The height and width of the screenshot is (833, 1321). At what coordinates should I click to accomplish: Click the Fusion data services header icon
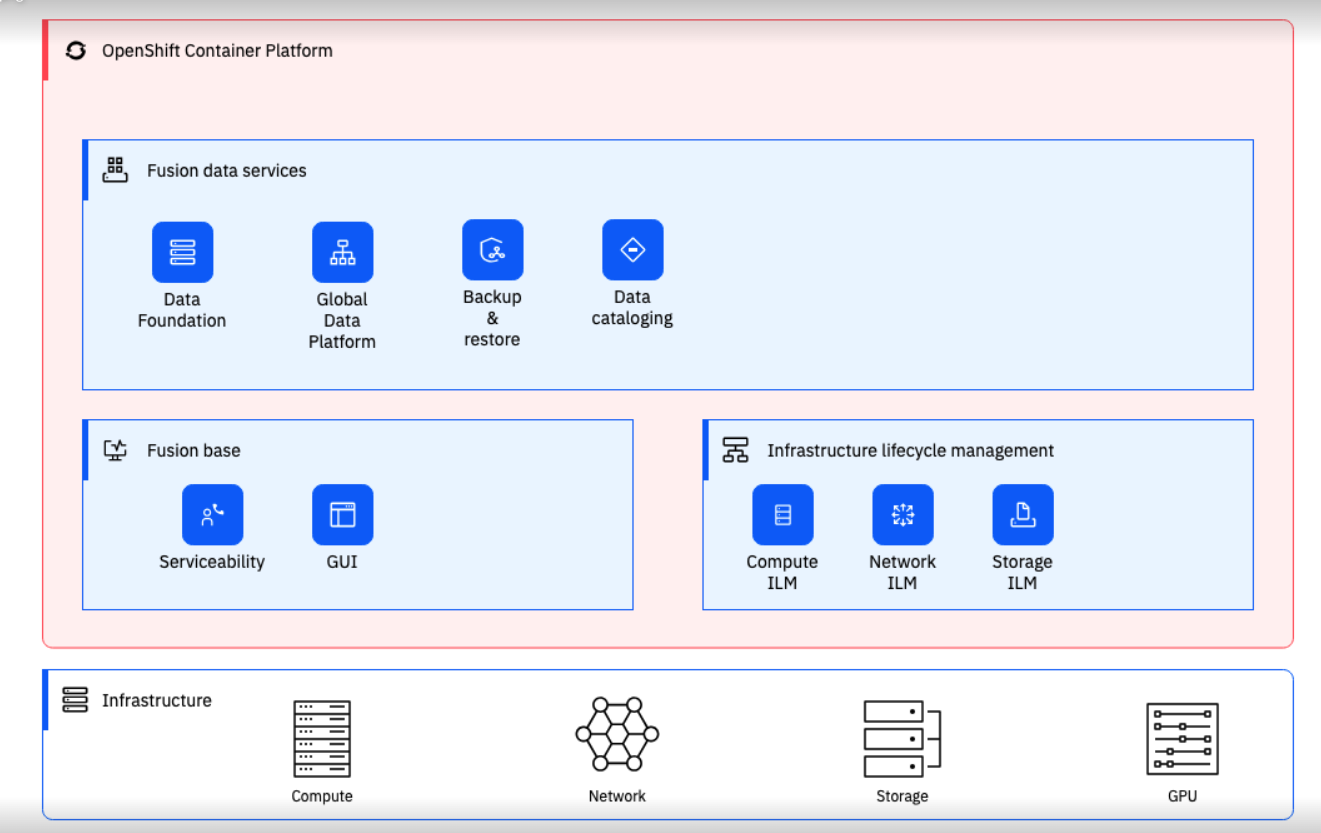coord(116,170)
